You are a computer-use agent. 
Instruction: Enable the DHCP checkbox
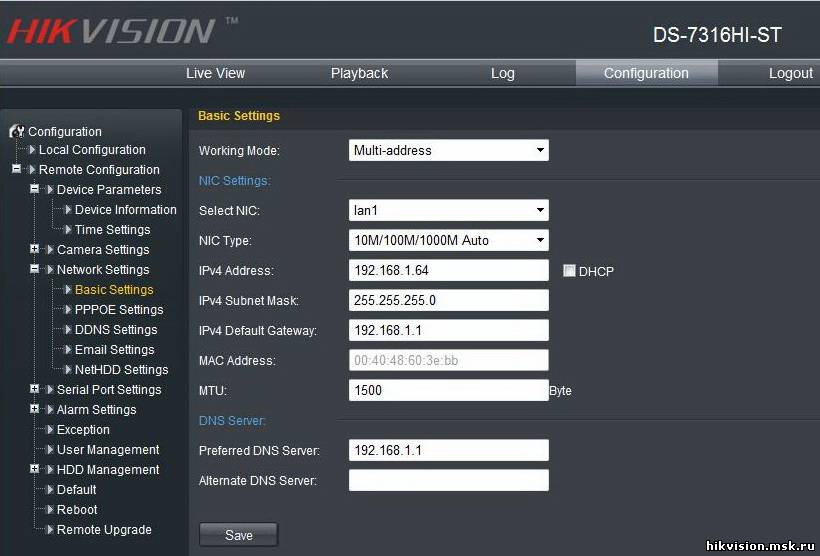pyautogui.click(x=569, y=270)
